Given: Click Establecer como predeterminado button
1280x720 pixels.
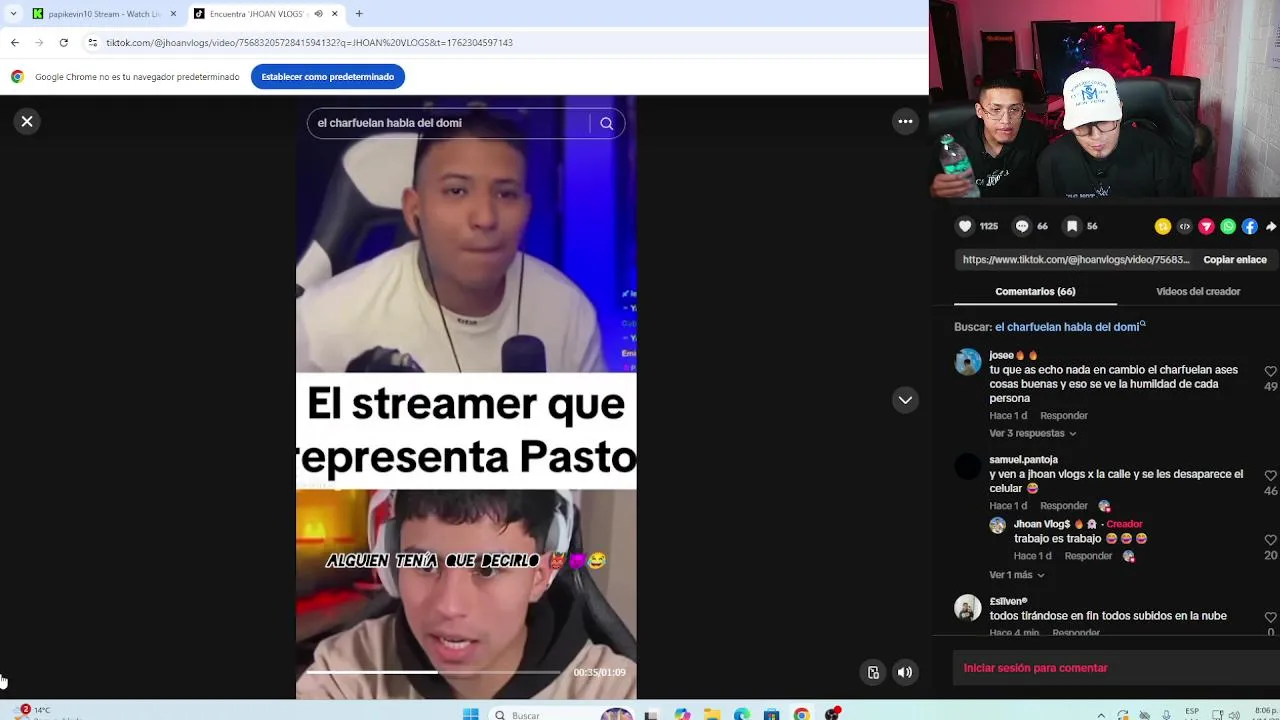Looking at the screenshot, I should 328,77.
